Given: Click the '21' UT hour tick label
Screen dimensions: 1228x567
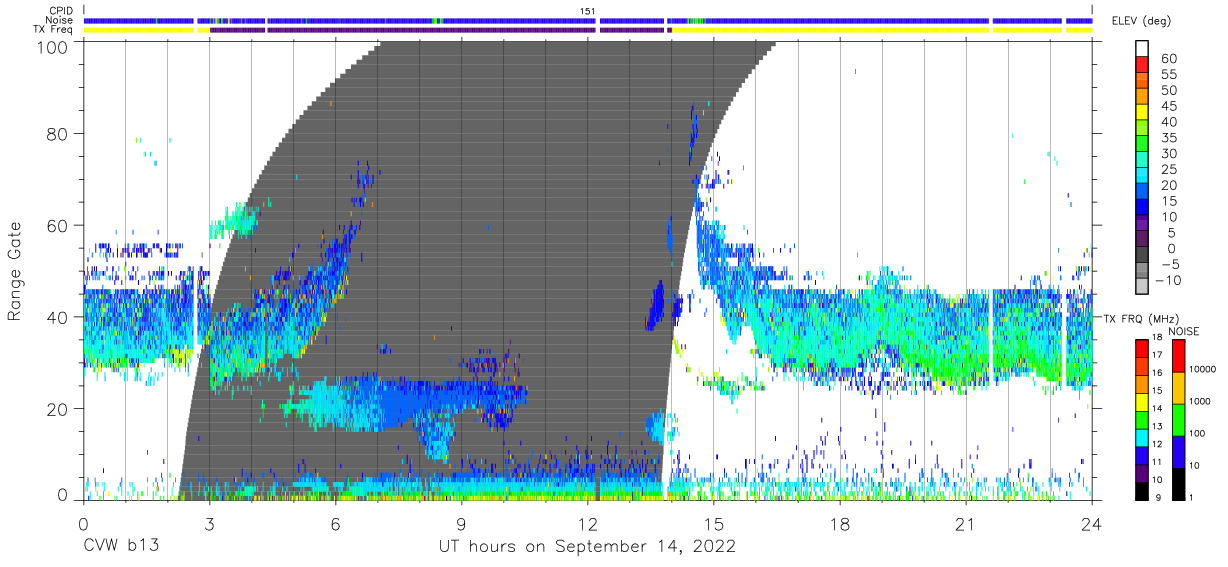Looking at the screenshot, I should (x=966, y=523).
